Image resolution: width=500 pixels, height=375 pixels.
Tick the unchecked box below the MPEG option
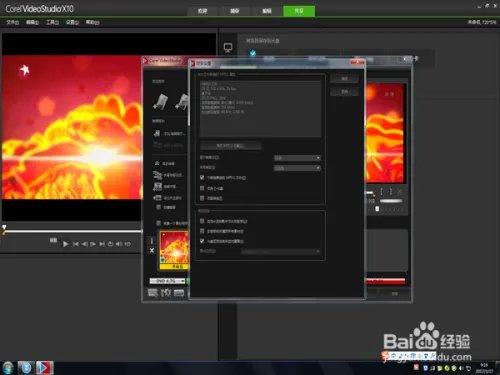point(202,188)
